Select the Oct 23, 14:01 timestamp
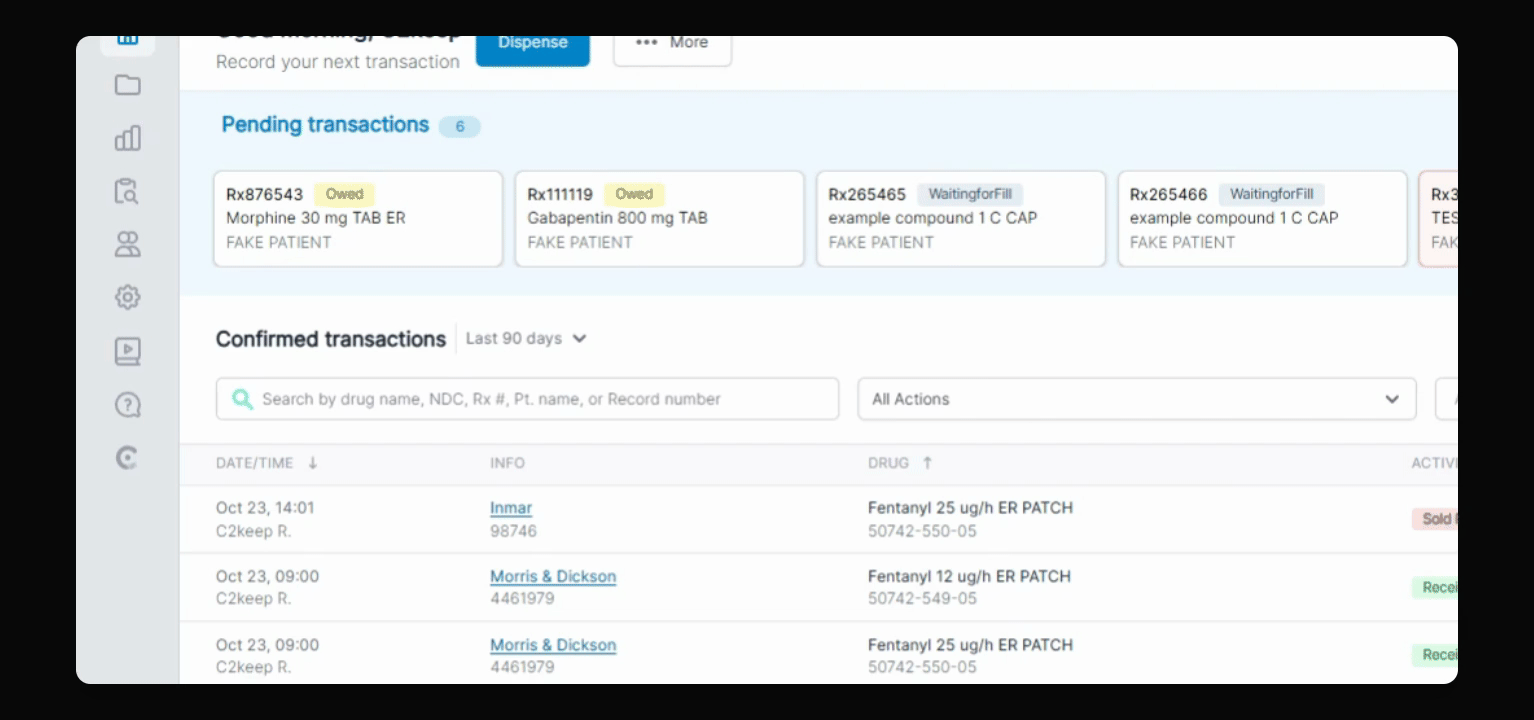 tap(265, 508)
